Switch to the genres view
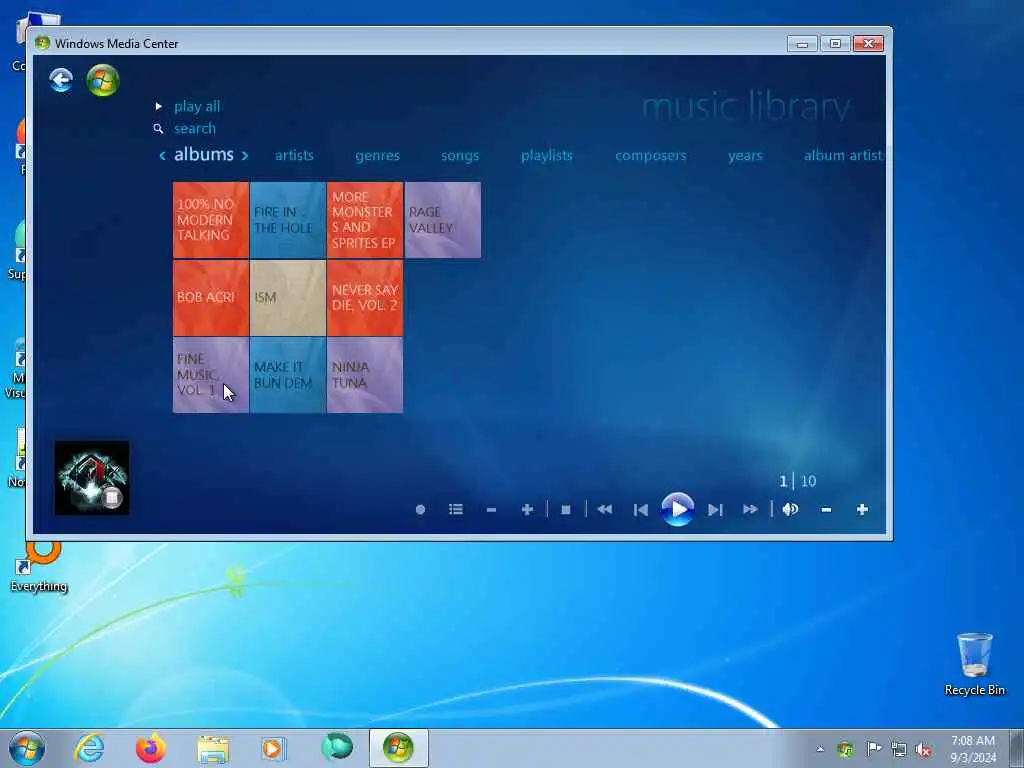 [377, 155]
